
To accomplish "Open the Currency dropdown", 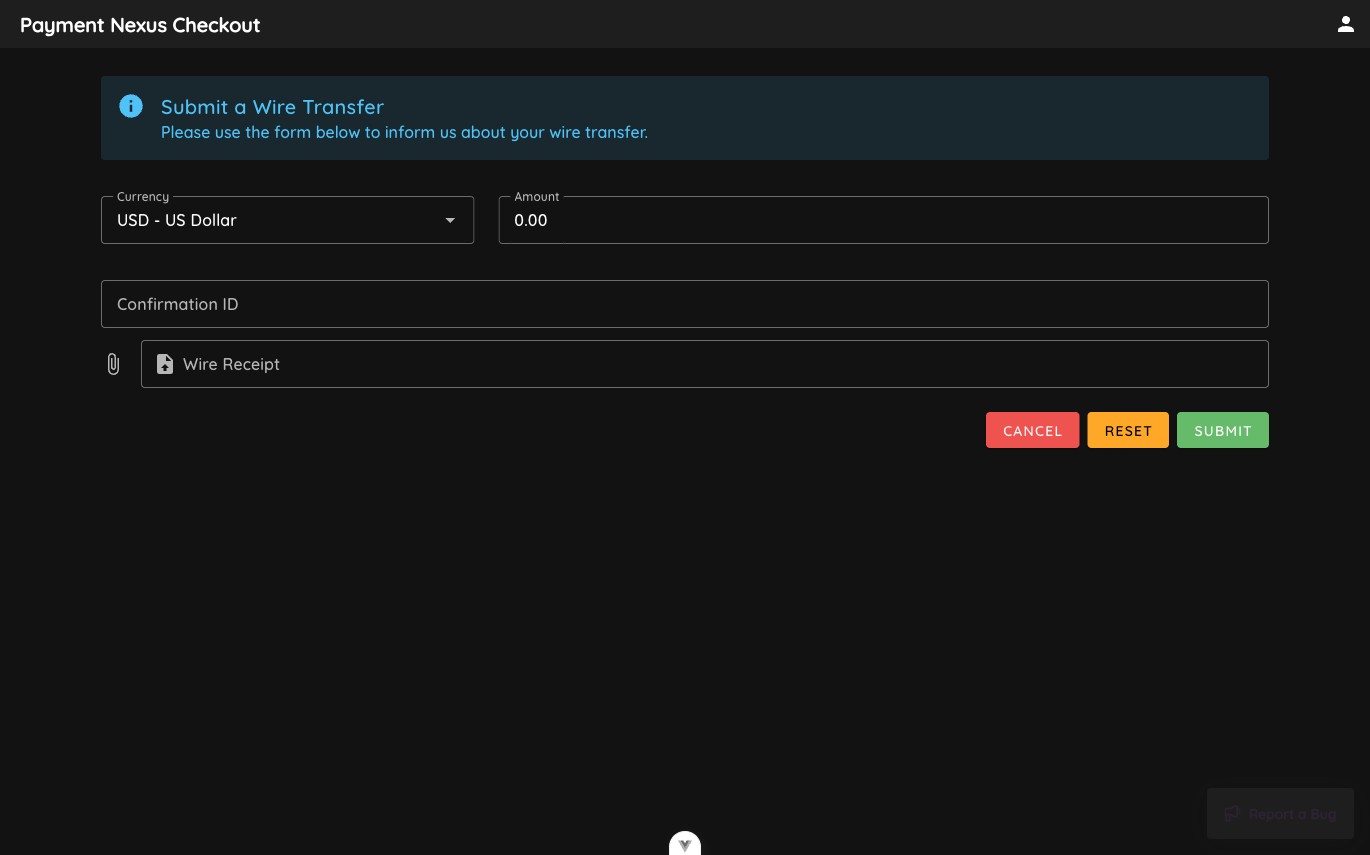I will point(287,220).
